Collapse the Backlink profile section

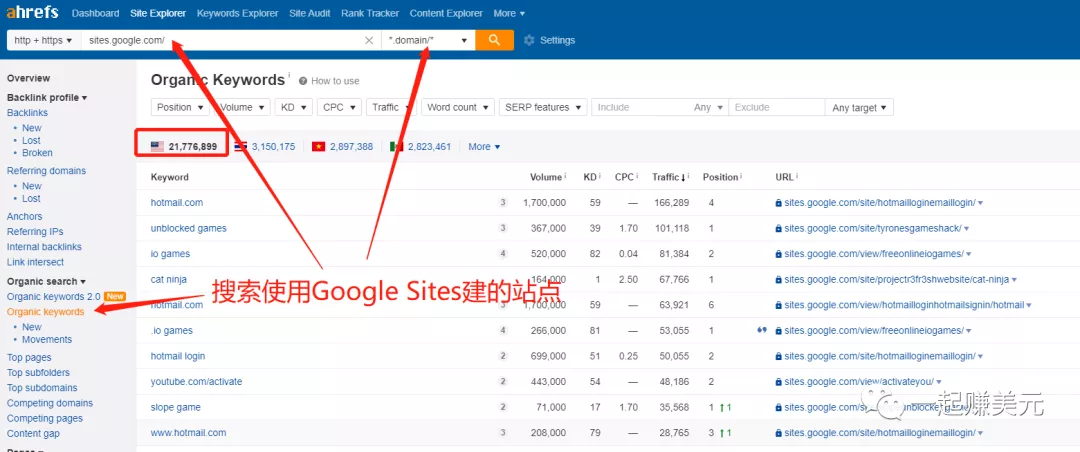pos(47,97)
